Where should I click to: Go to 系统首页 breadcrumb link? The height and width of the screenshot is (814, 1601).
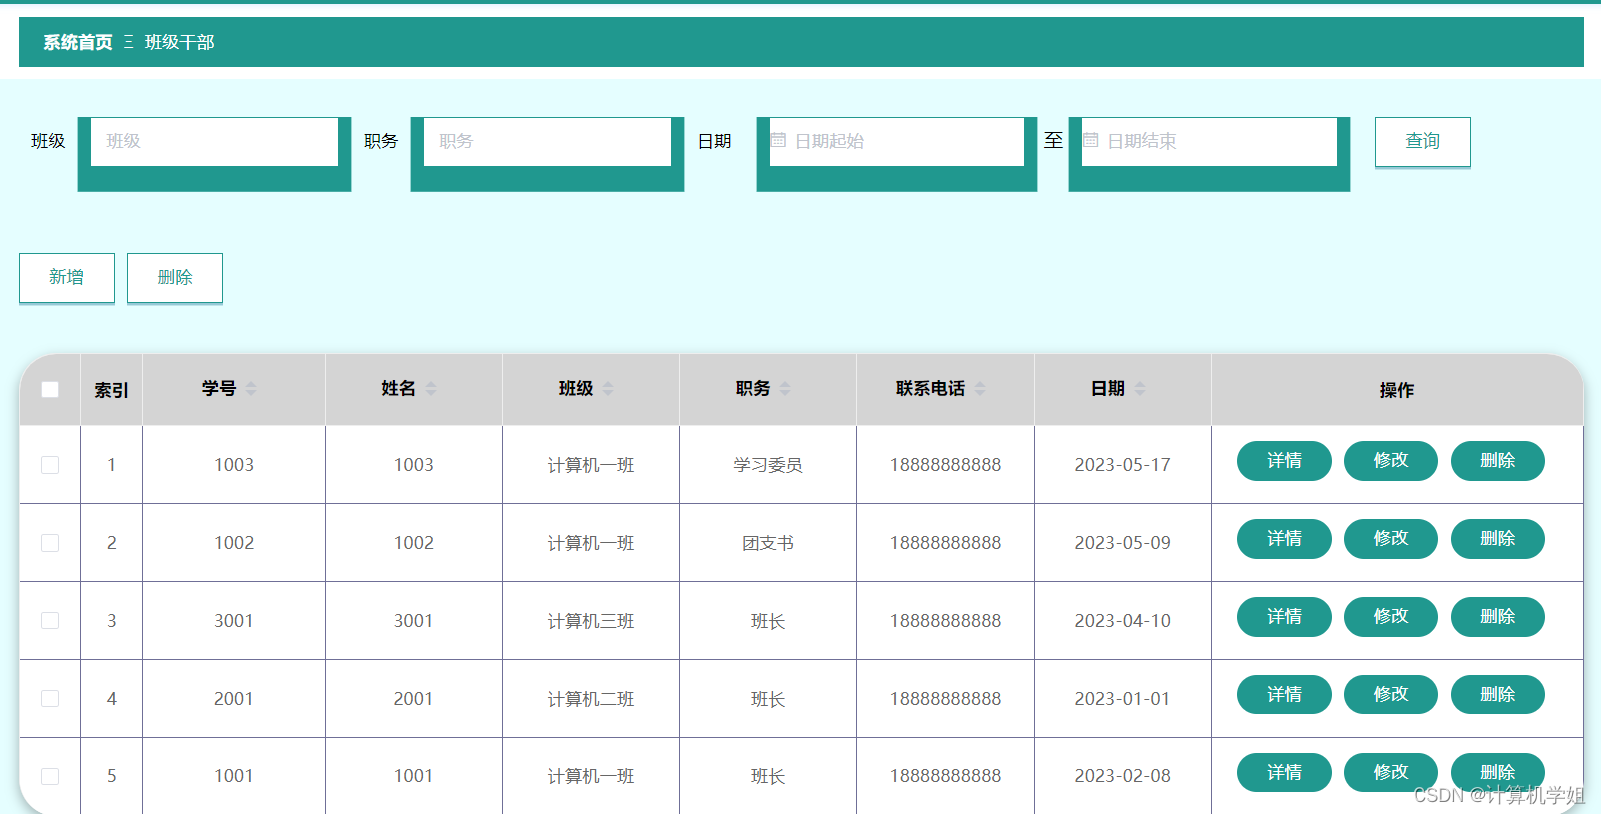[78, 42]
